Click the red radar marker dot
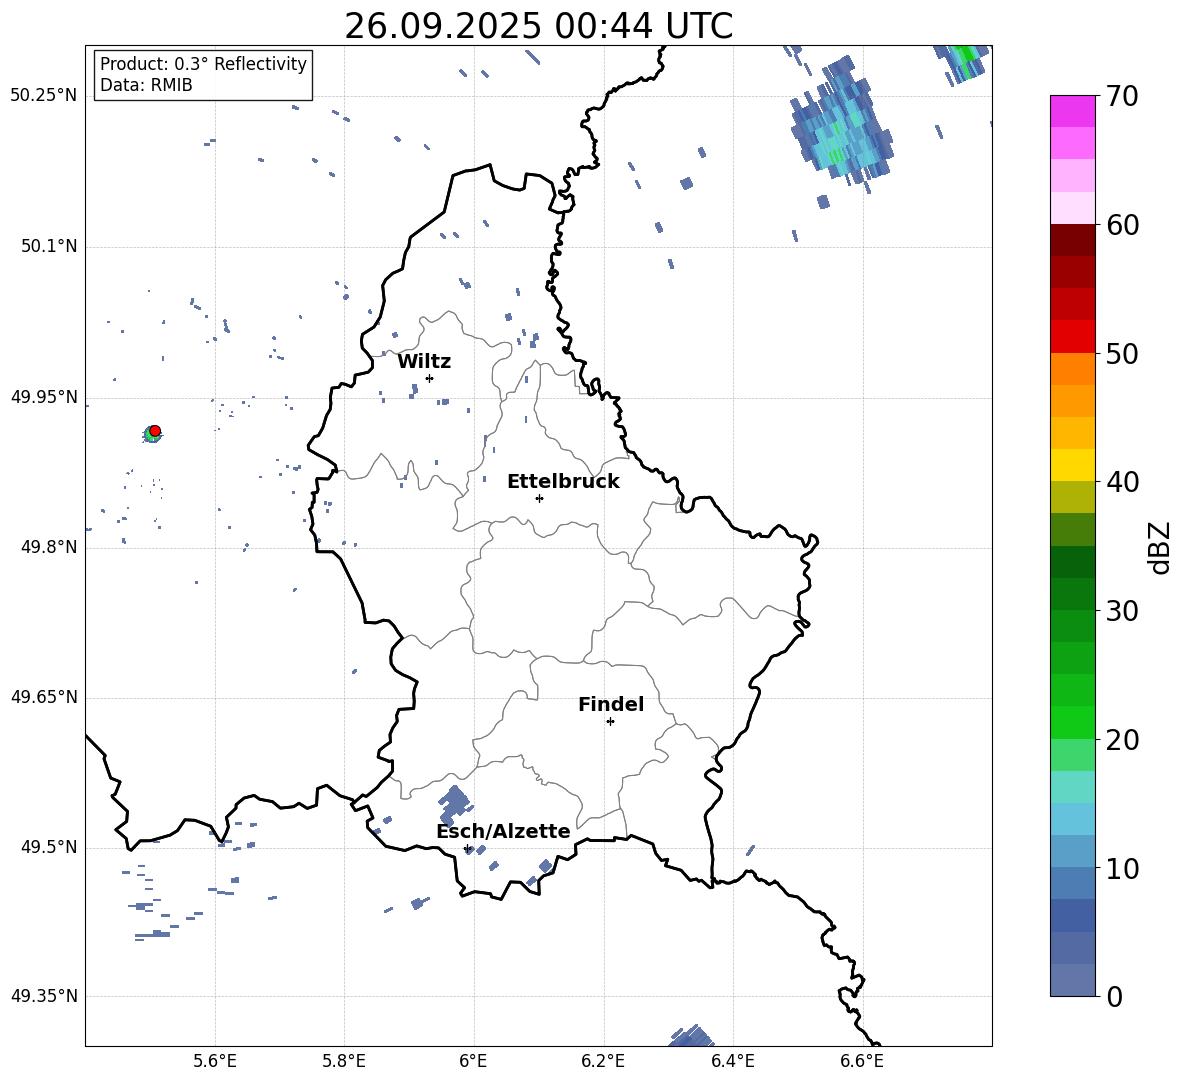The image size is (1184, 1081). [155, 430]
